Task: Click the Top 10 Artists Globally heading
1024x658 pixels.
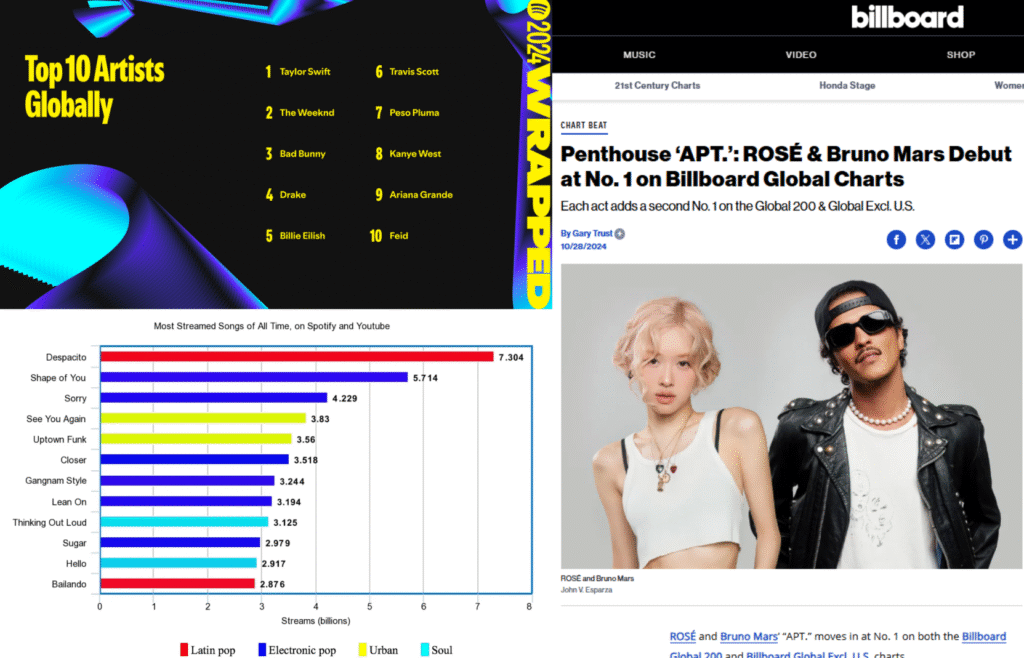Action: [x=94, y=87]
